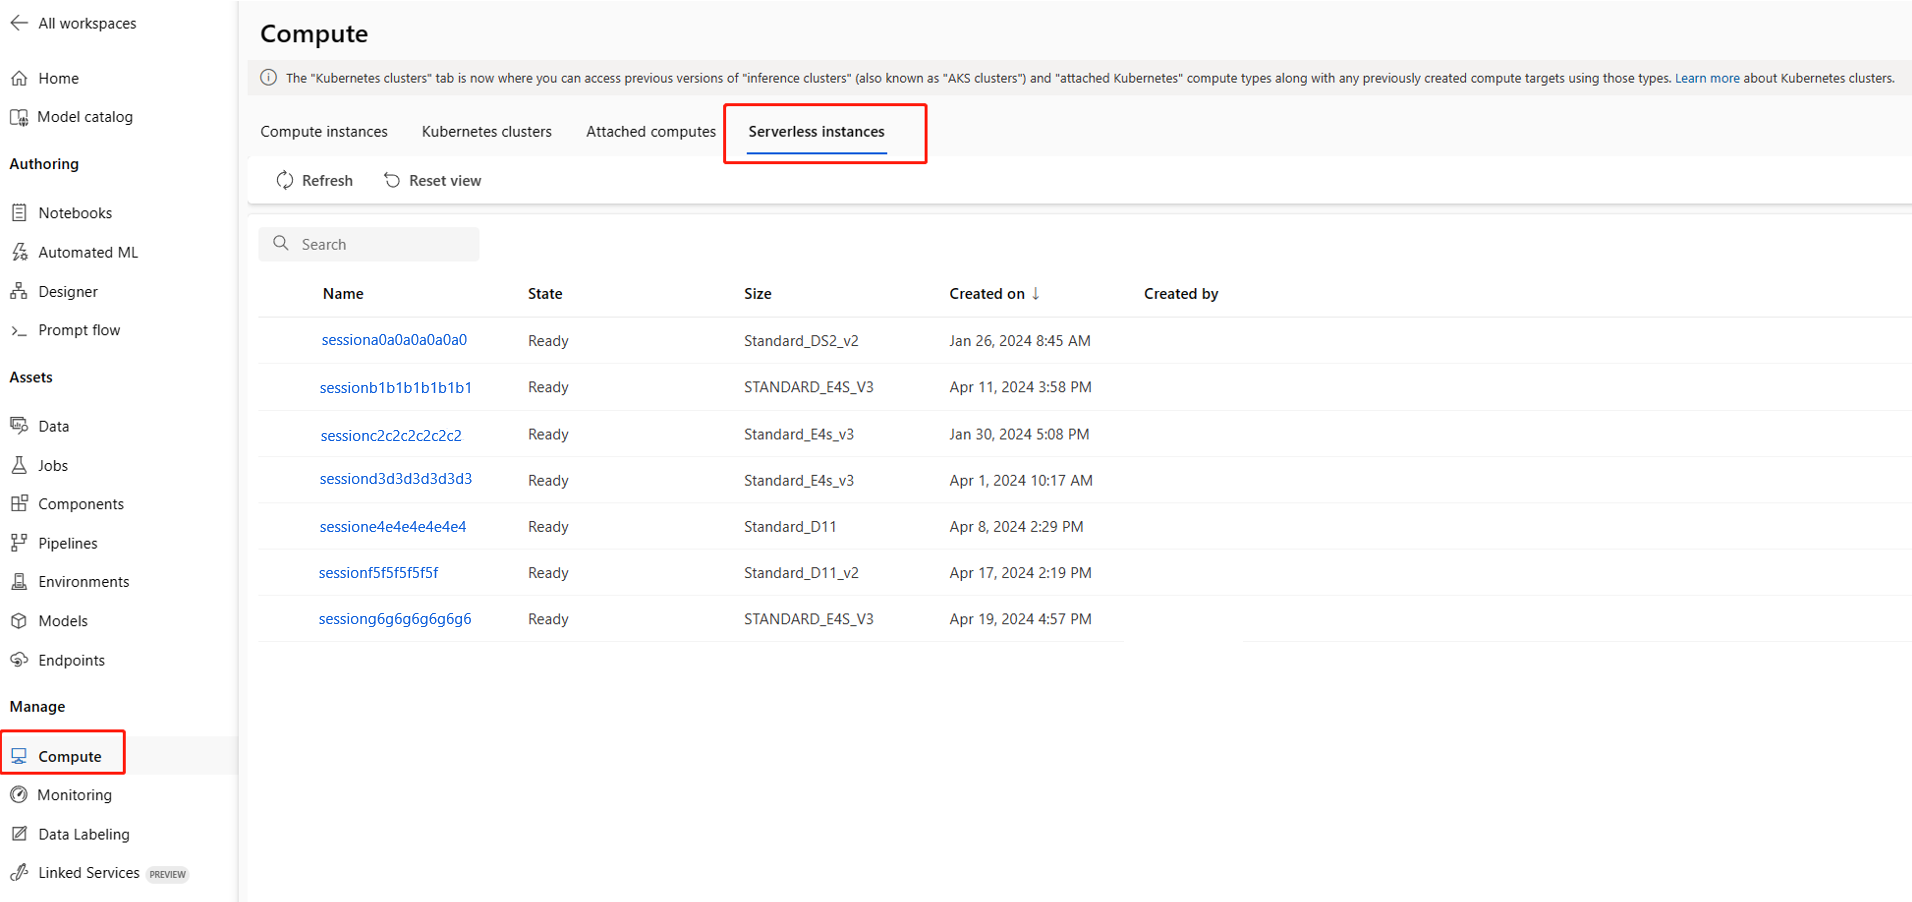Click the Learn more link in banner

[1706, 78]
